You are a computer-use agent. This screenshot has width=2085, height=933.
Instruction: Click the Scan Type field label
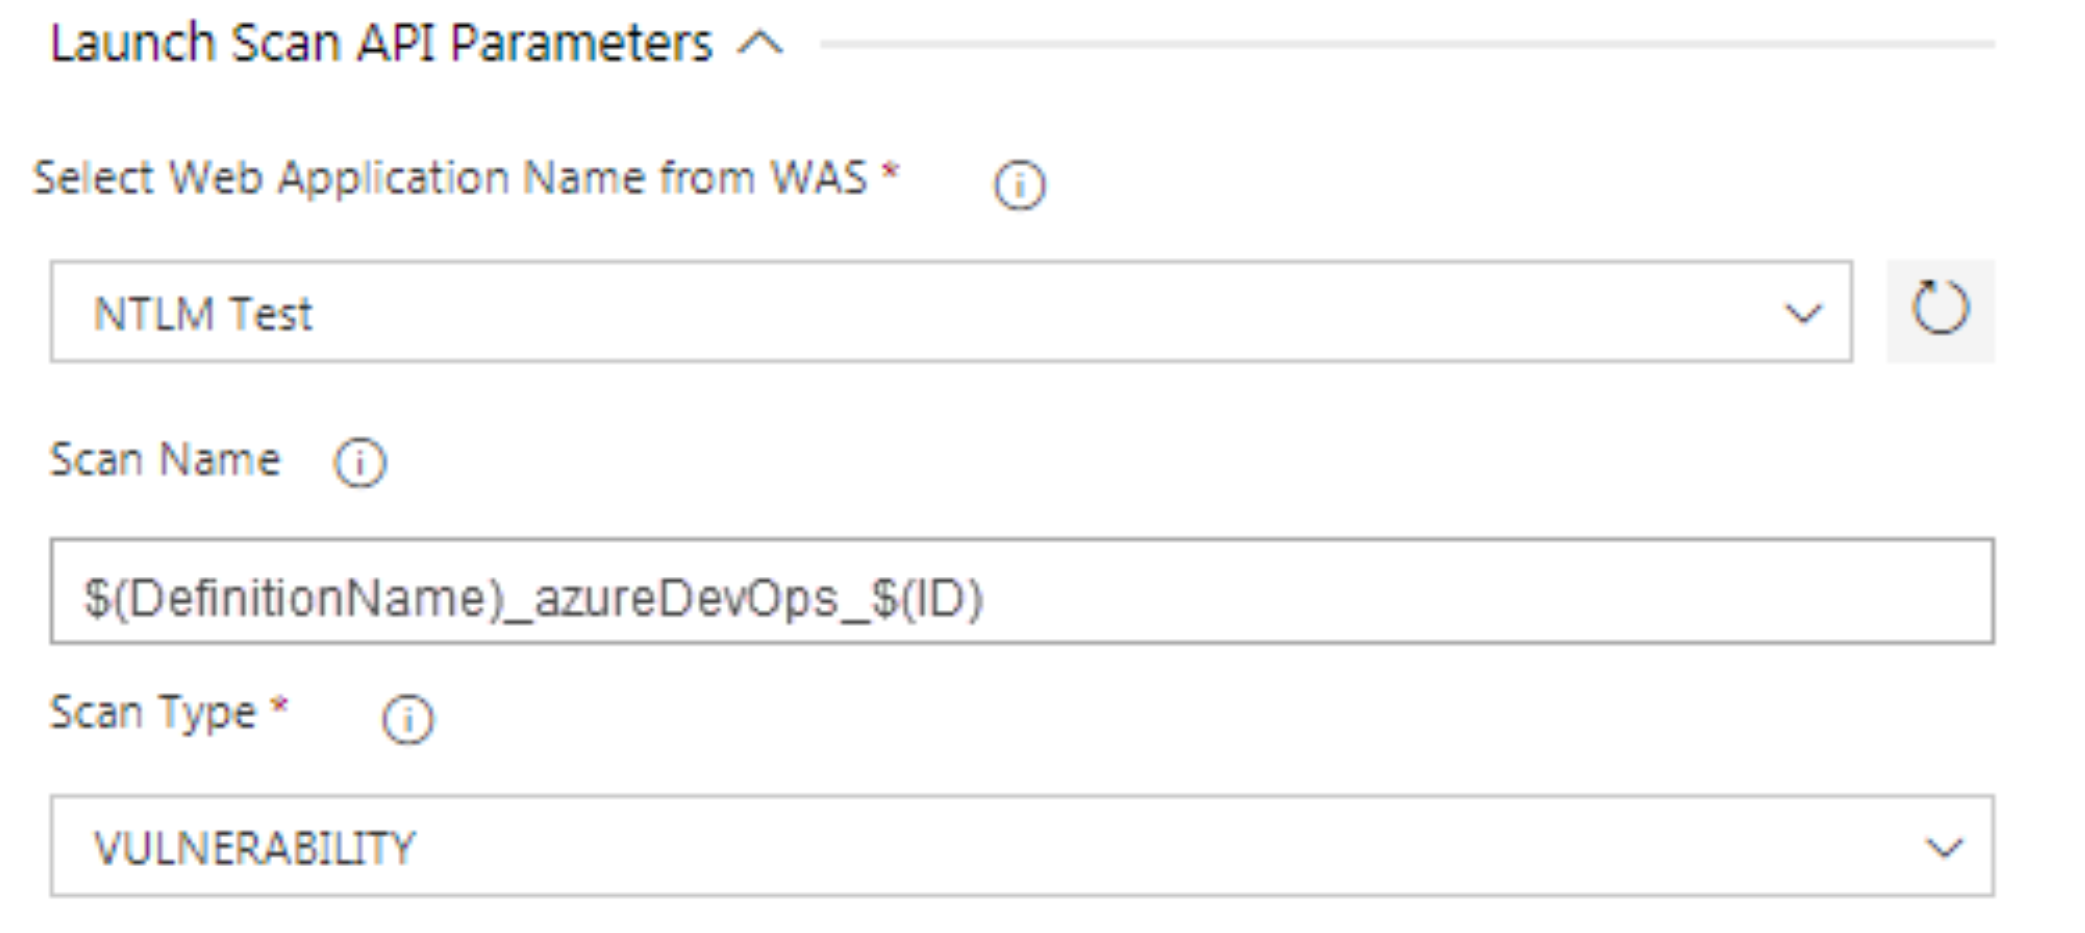[x=153, y=714]
